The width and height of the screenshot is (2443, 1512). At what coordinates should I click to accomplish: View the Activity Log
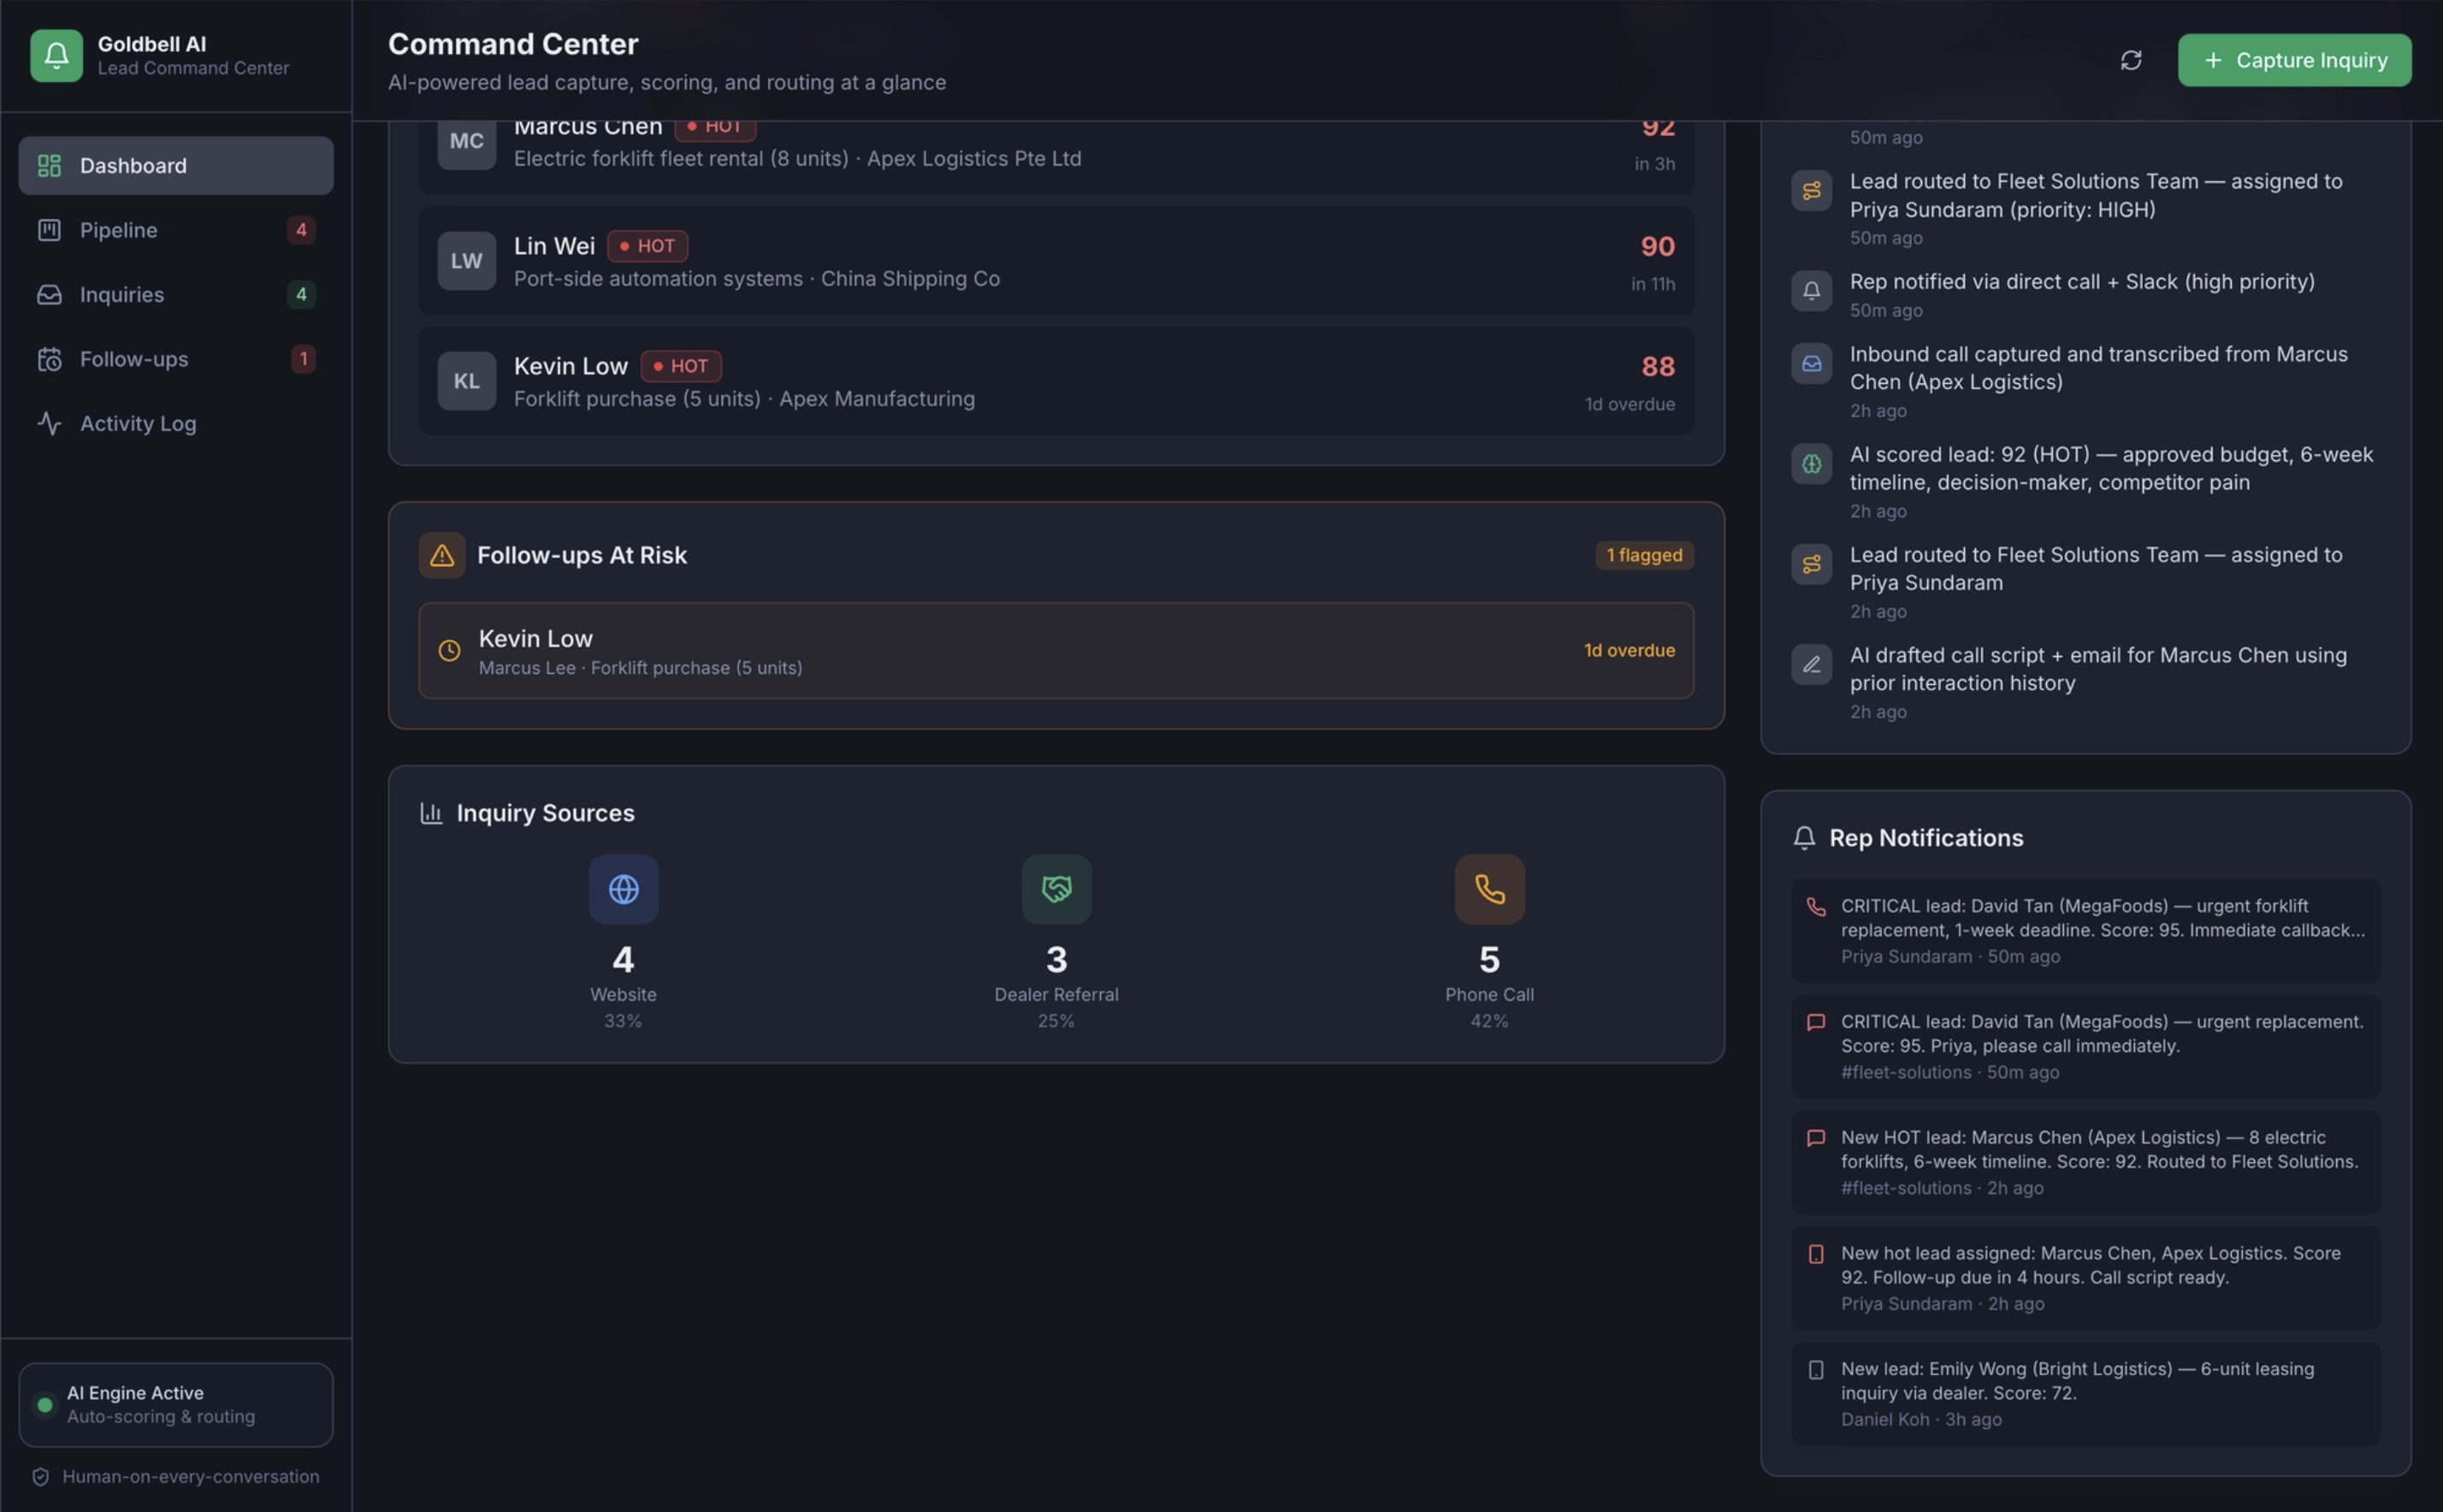point(176,424)
